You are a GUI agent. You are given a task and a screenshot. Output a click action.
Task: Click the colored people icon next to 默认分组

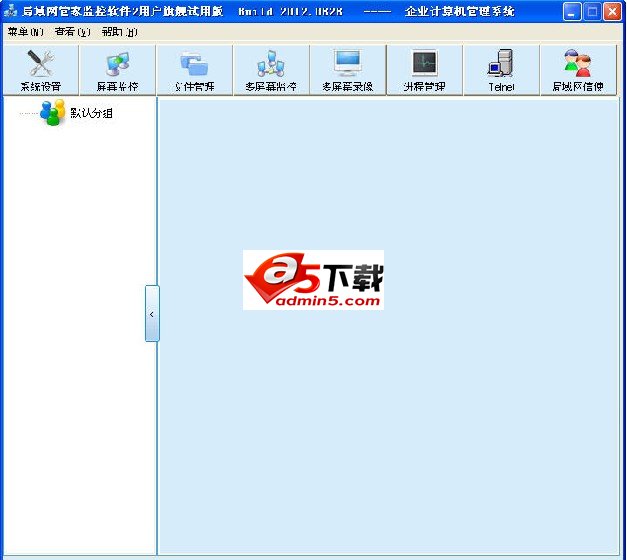[x=52, y=112]
